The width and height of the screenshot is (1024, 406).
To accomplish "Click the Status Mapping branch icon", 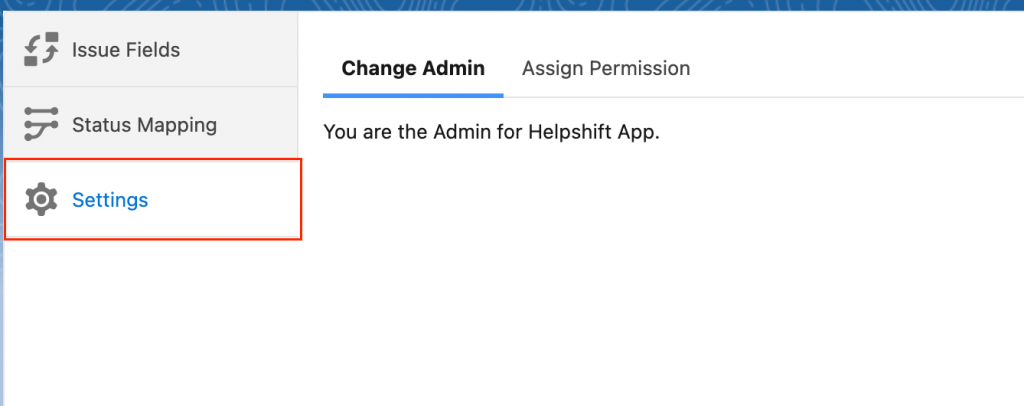I will point(42,125).
